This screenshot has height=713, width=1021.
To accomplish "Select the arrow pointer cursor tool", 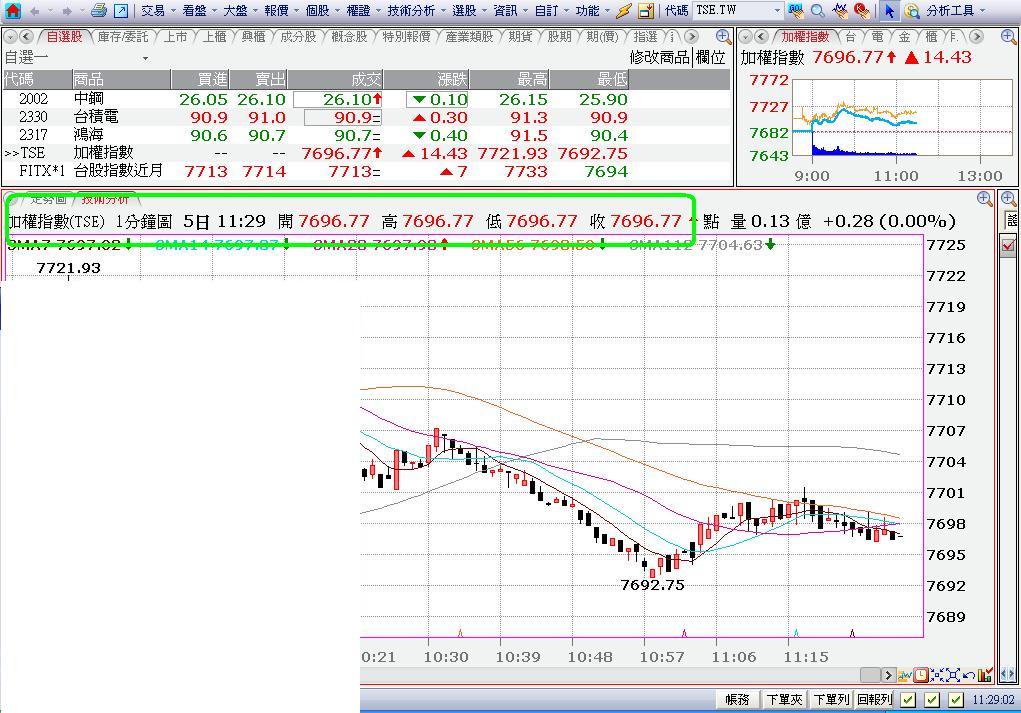I will [x=889, y=10].
